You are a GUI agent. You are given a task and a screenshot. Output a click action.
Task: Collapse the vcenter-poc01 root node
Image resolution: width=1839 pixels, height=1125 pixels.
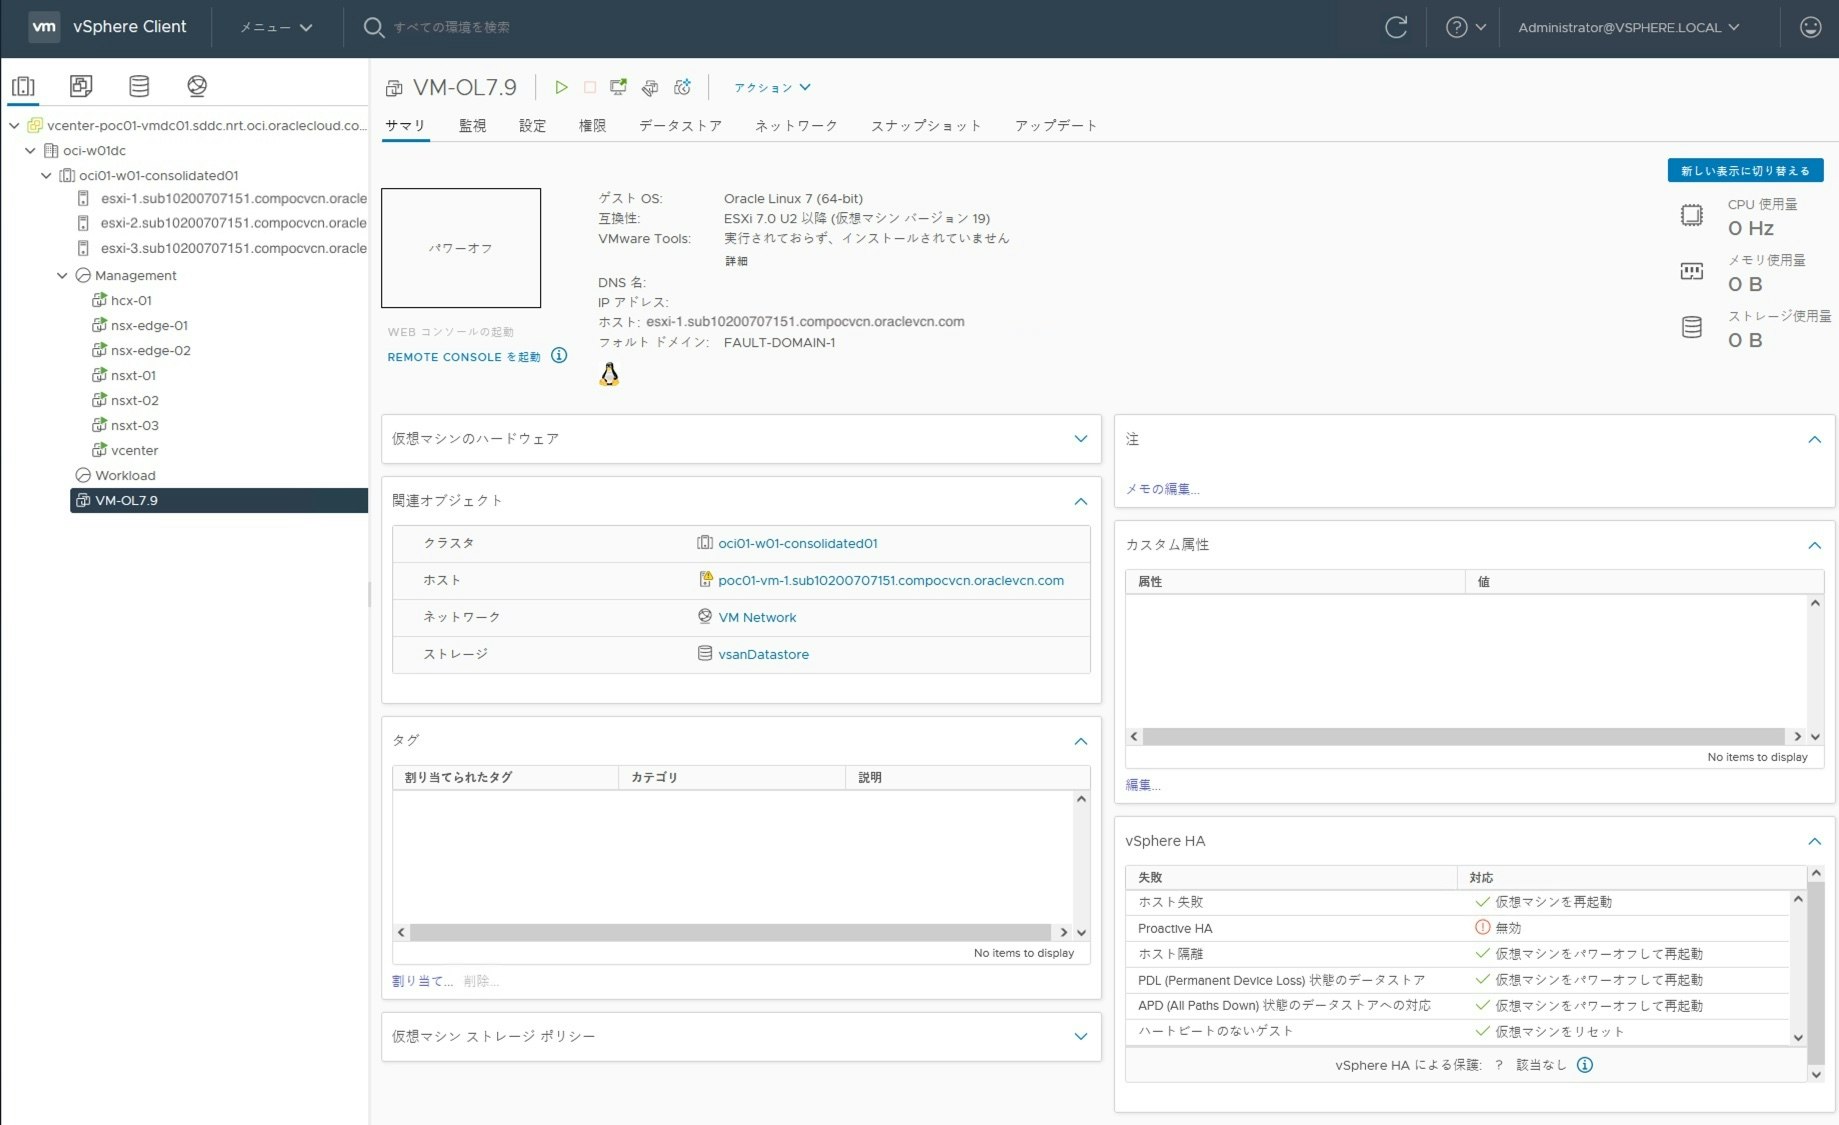pyautogui.click(x=14, y=126)
